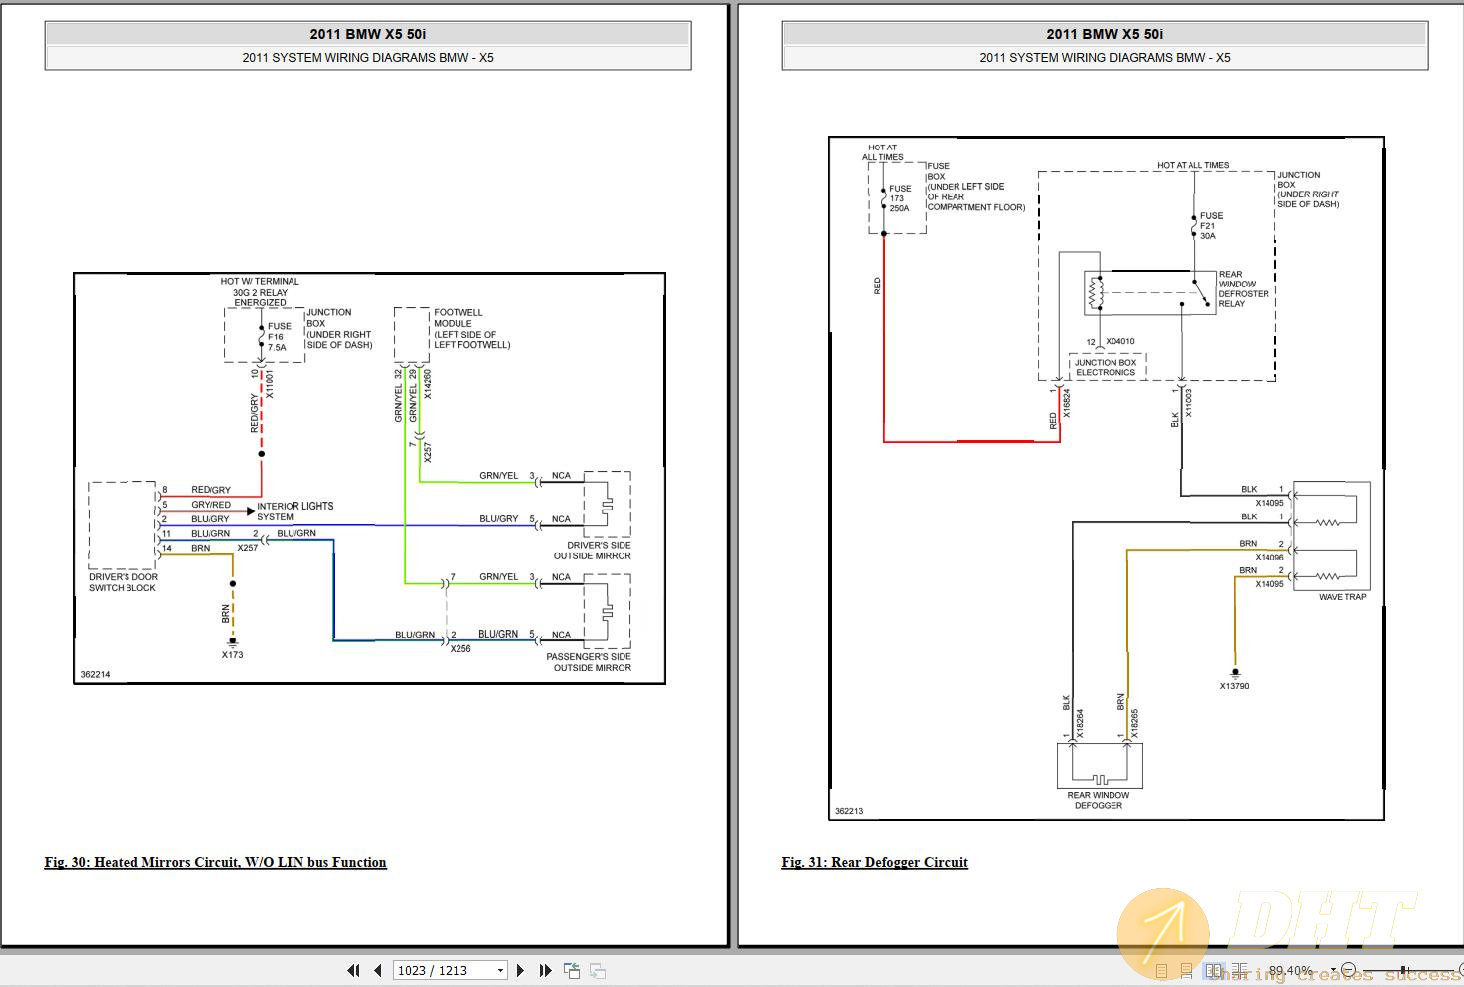Click the 'FUSE F16 7.5A' label

point(279,337)
